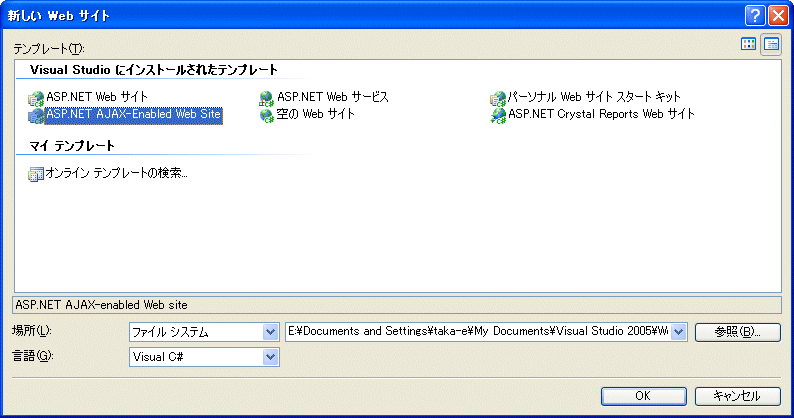This screenshot has width=794, height=418.
Task: Close the 新しい Web サイト dialog
Action: point(778,15)
